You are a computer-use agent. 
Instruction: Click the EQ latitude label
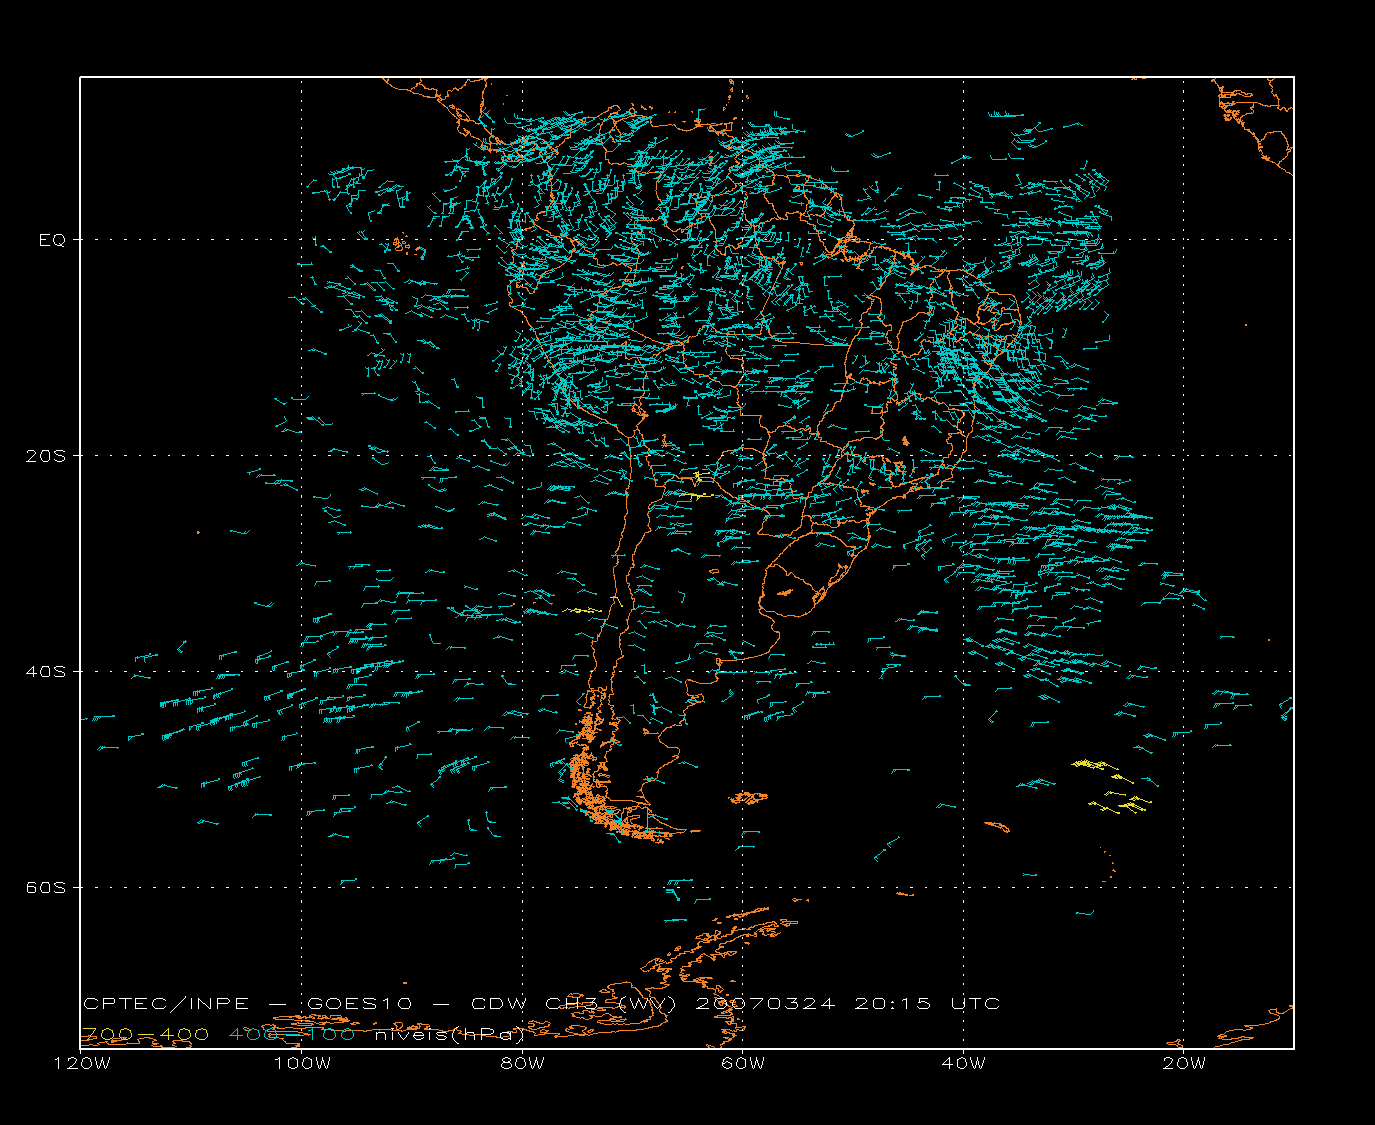(x=52, y=240)
